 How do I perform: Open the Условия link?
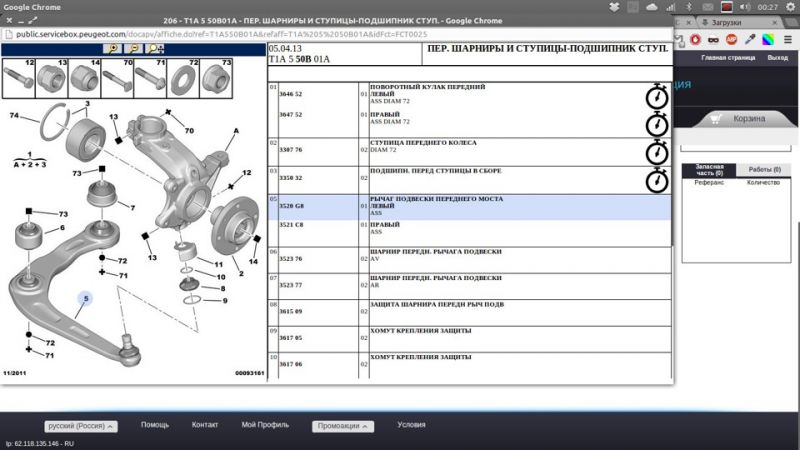(x=411, y=424)
